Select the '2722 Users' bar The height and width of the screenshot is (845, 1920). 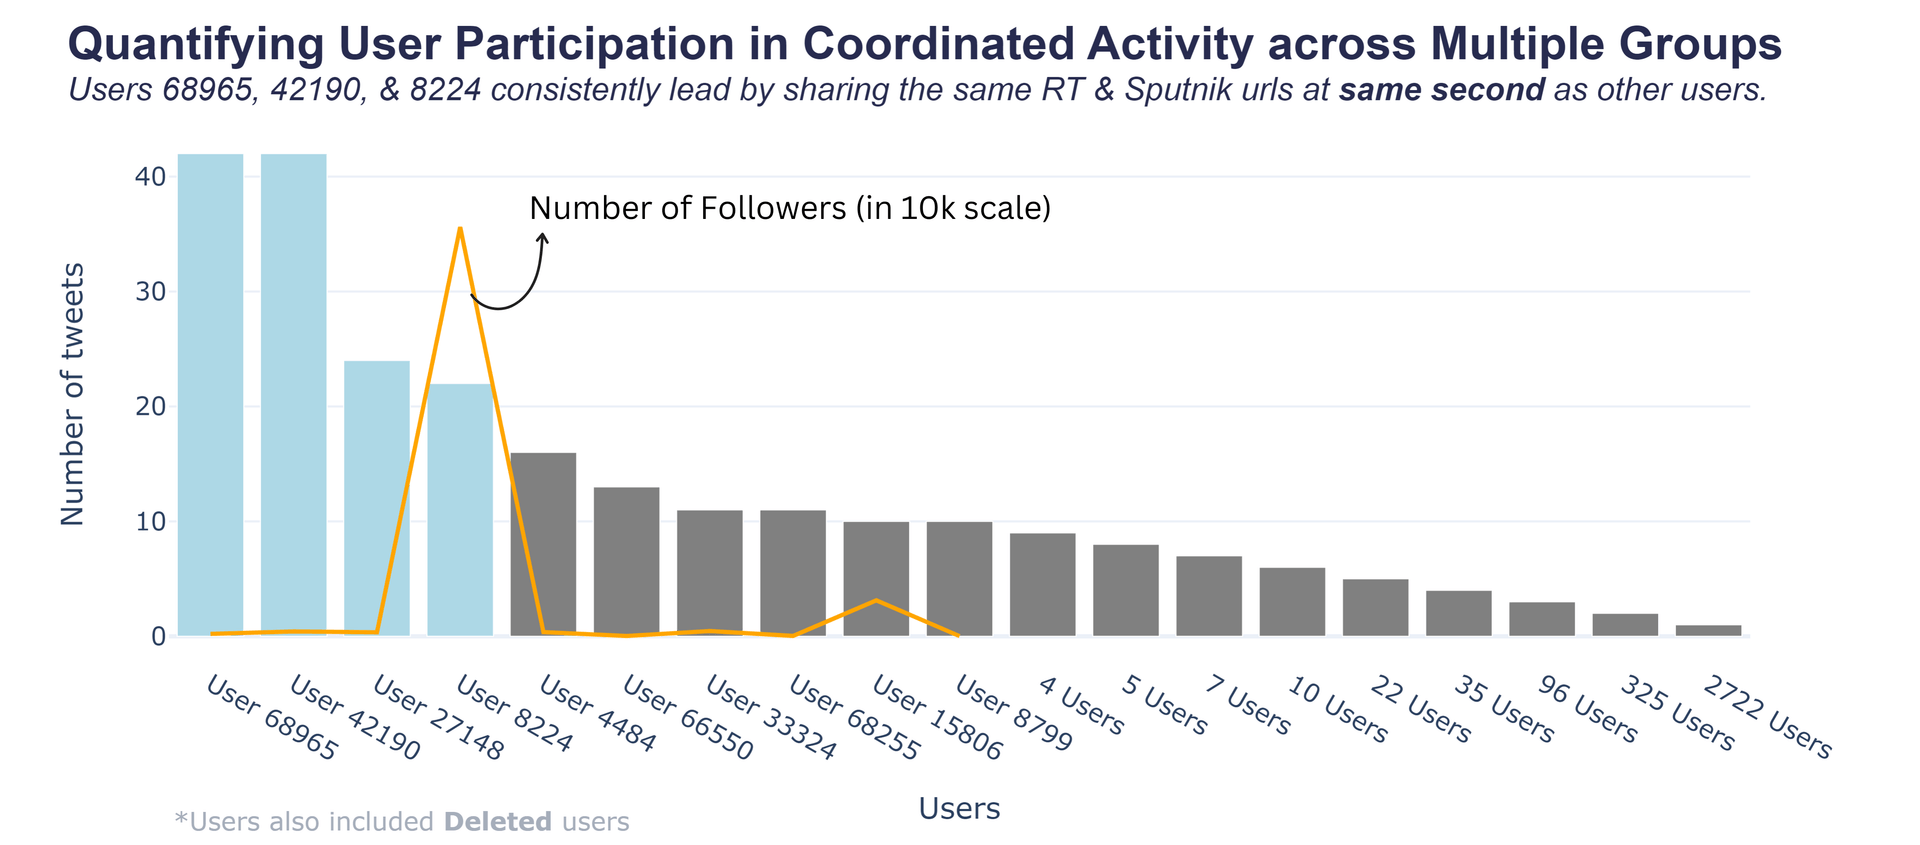pos(1708,630)
